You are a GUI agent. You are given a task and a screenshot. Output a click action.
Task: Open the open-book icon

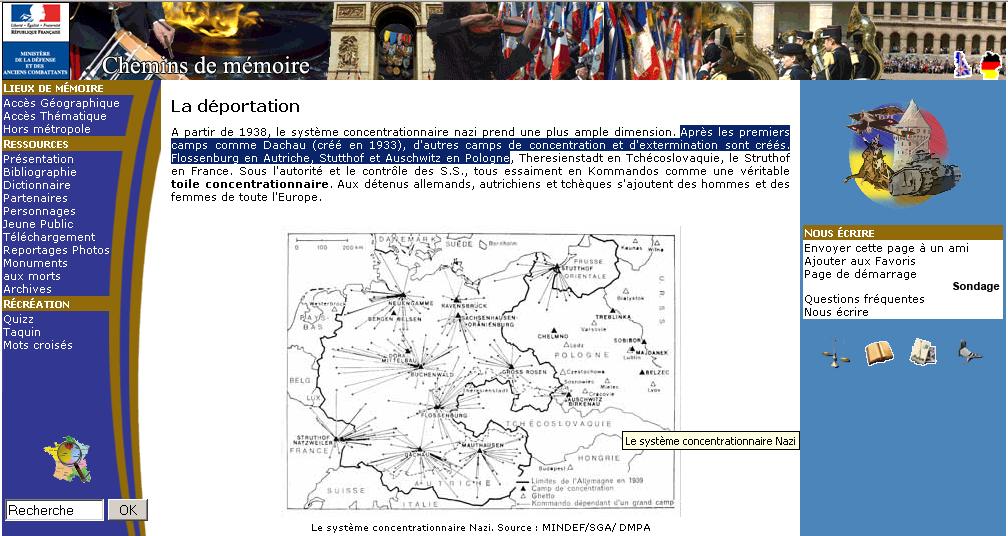point(879,353)
